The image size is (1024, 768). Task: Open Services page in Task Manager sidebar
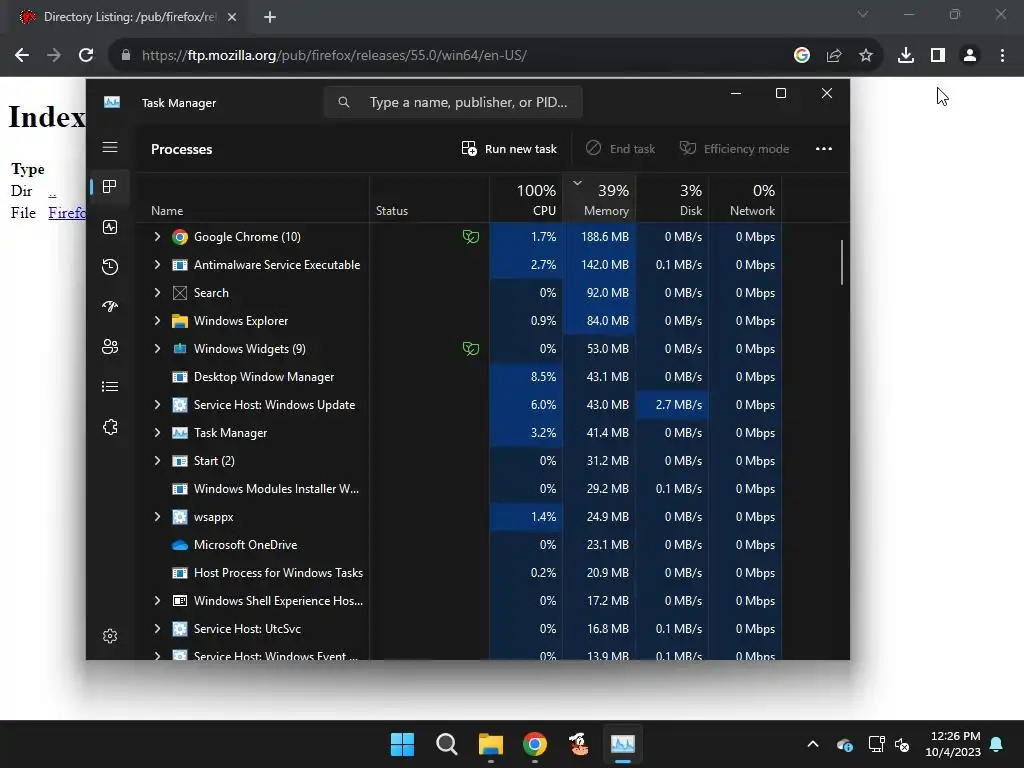pos(110,427)
